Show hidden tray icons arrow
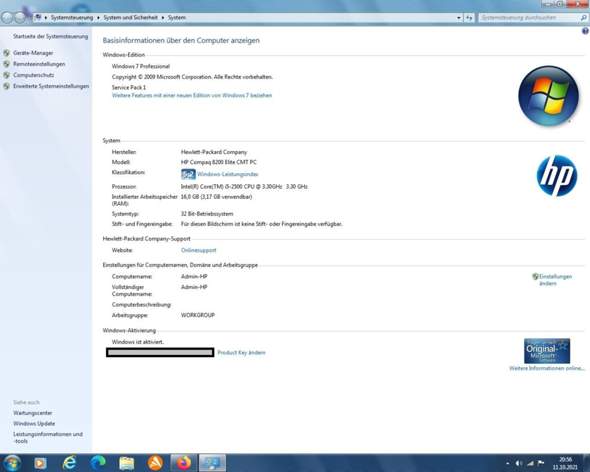590x472 pixels. tap(508, 463)
